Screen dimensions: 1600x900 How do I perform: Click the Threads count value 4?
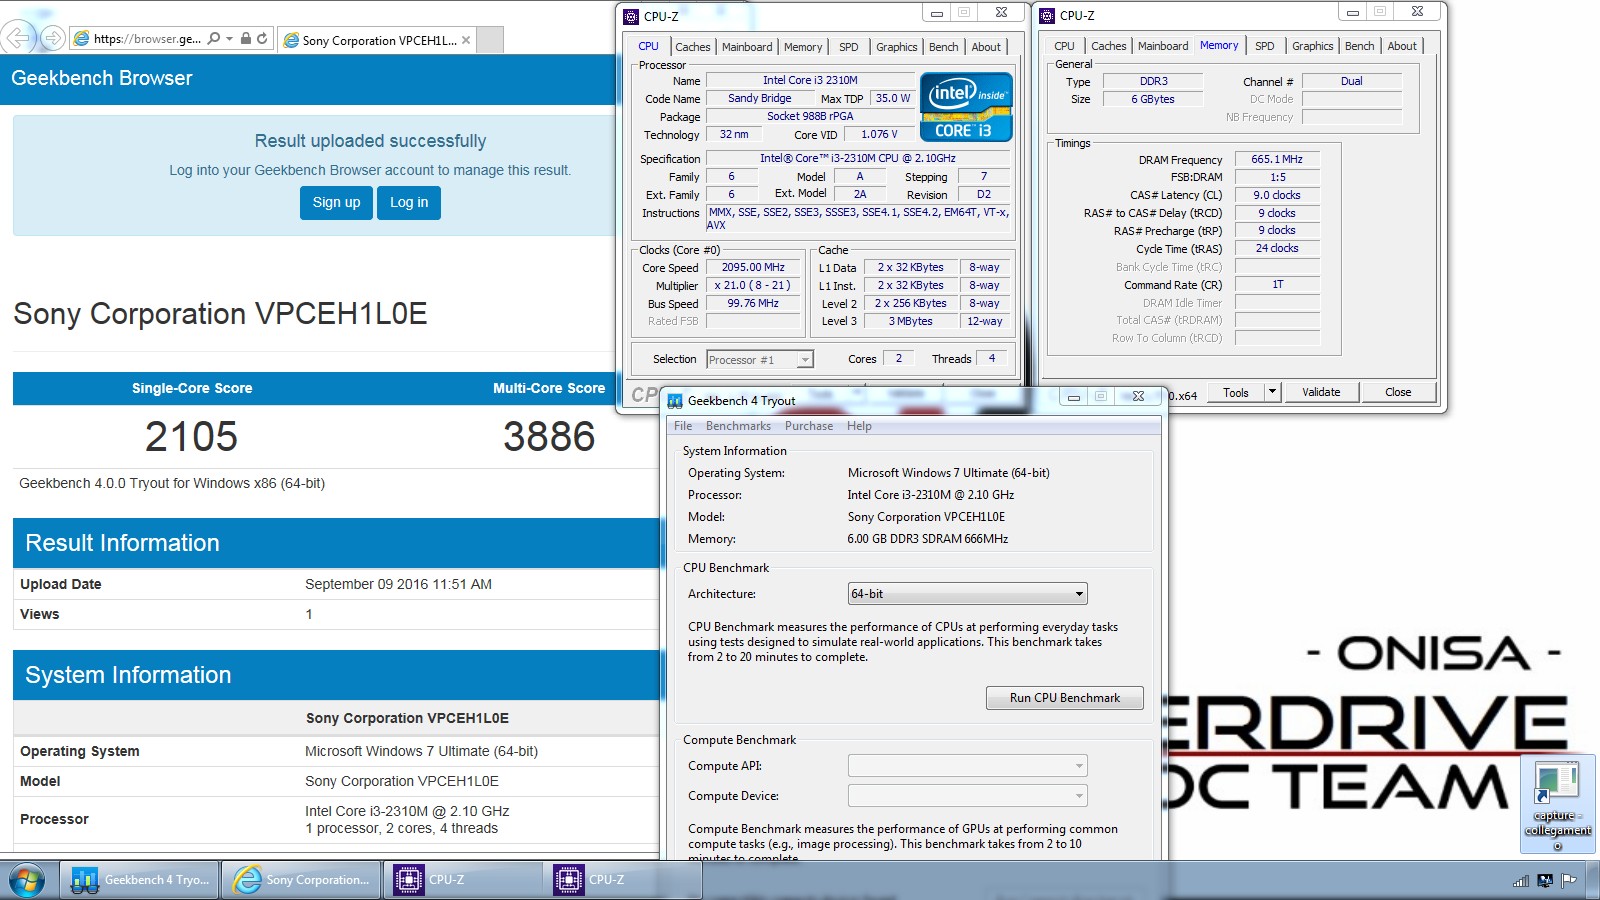coord(992,359)
